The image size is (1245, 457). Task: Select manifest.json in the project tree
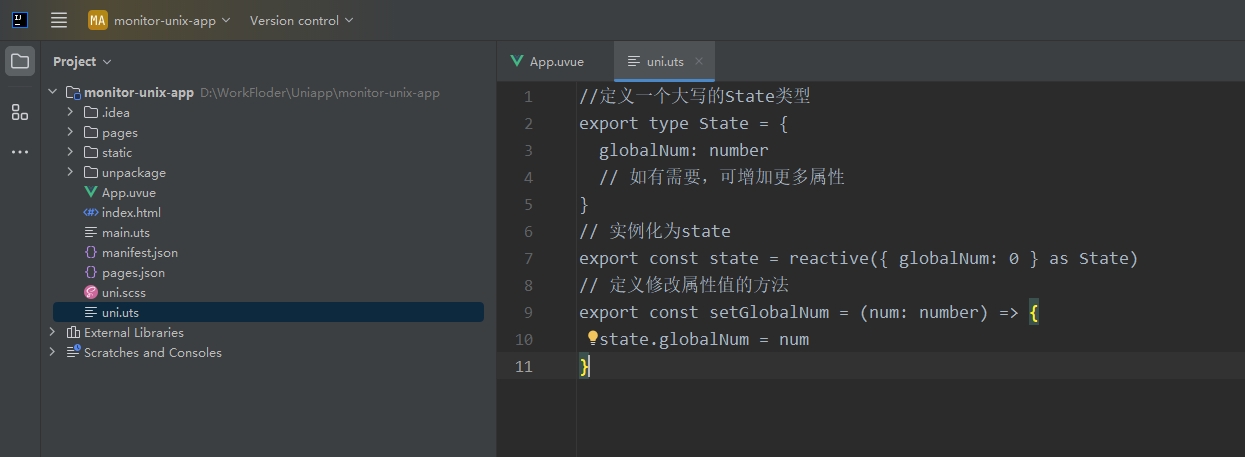pos(140,252)
